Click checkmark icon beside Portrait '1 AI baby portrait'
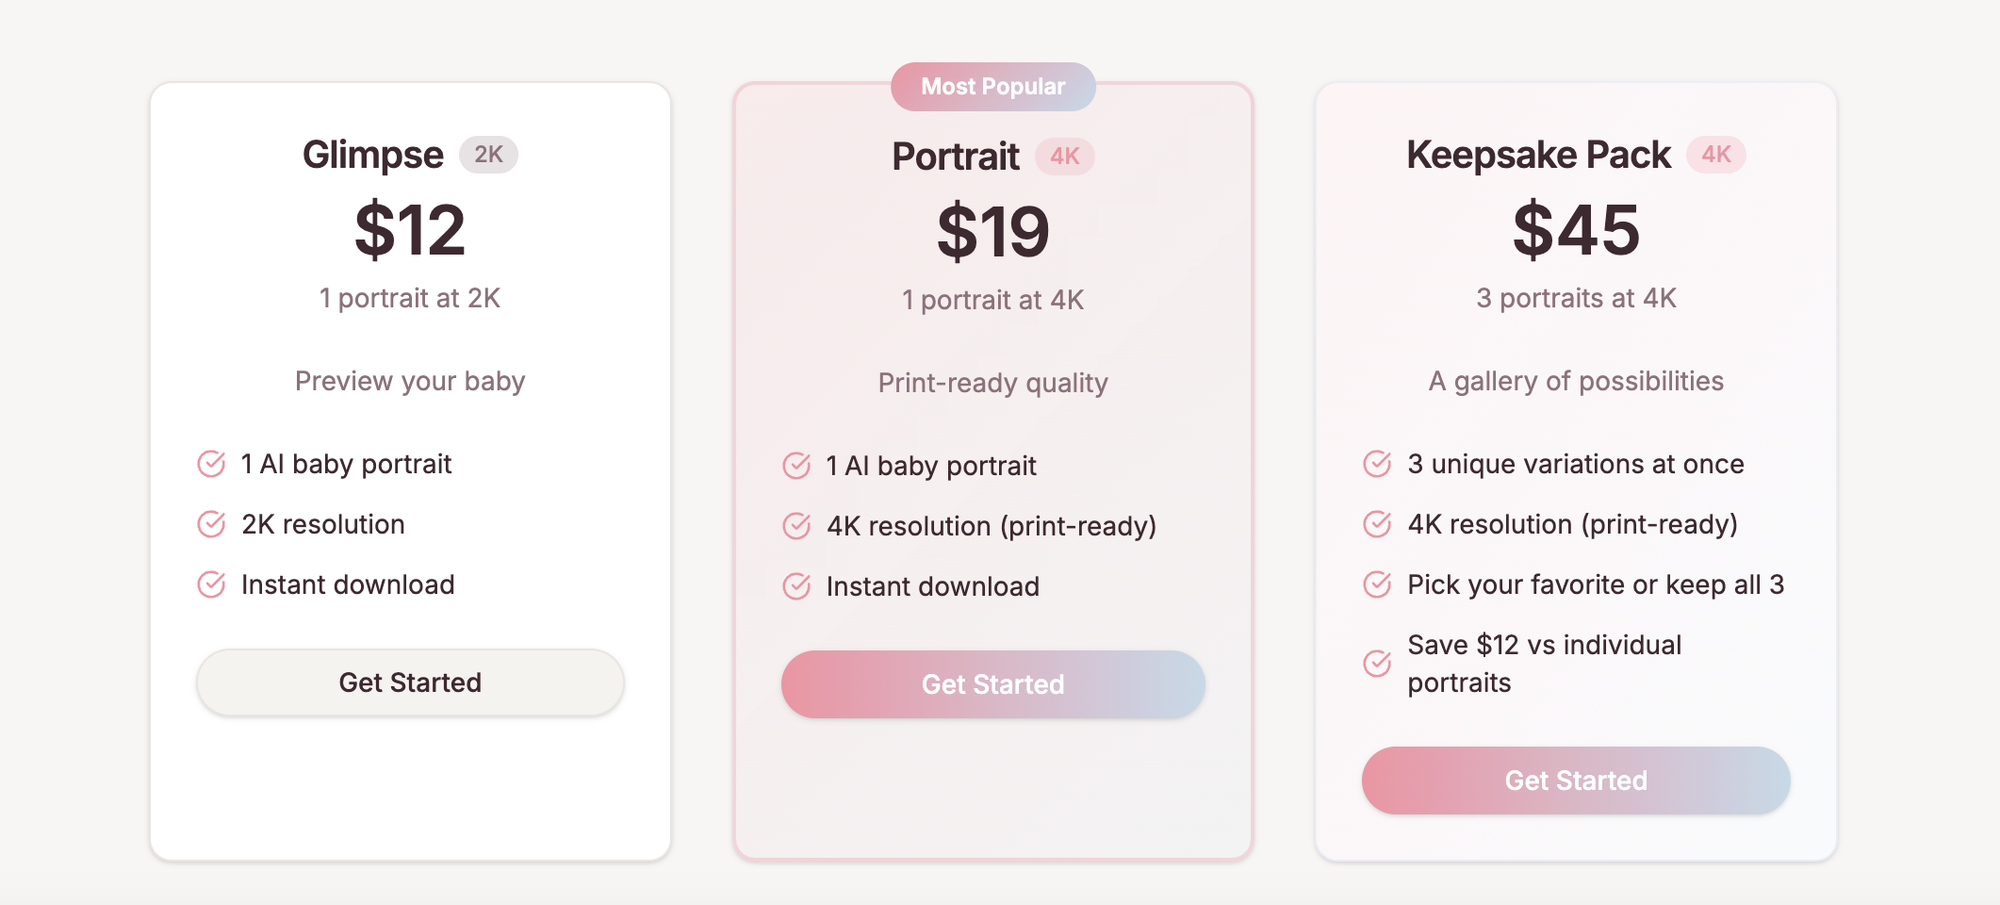Image resolution: width=2000 pixels, height=905 pixels. tap(796, 466)
